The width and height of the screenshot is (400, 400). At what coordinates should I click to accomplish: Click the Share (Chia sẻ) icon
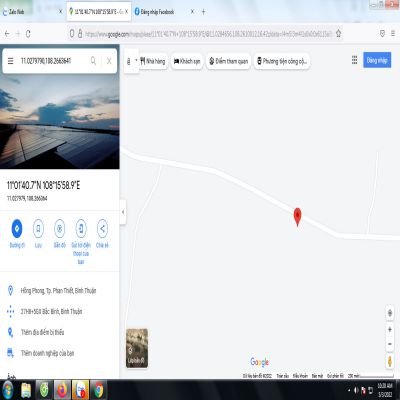[x=102, y=229]
